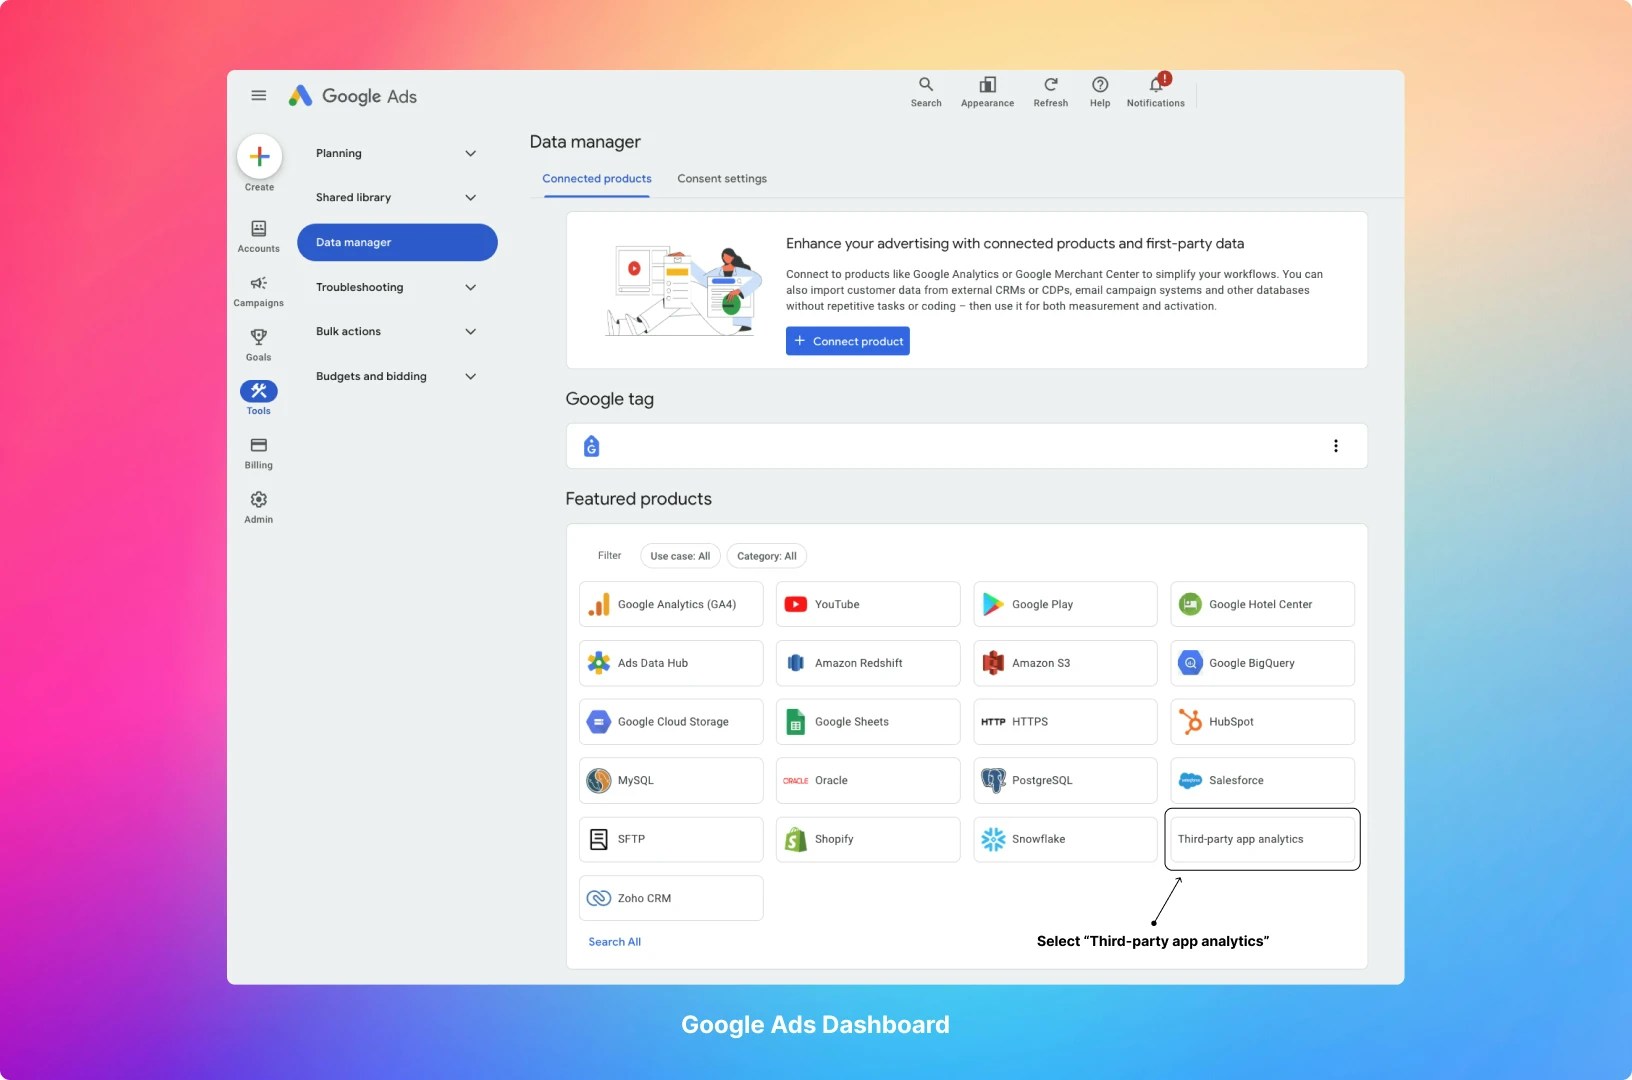
Task: Select the Google Analytics (GA4) product
Action: [x=671, y=604]
